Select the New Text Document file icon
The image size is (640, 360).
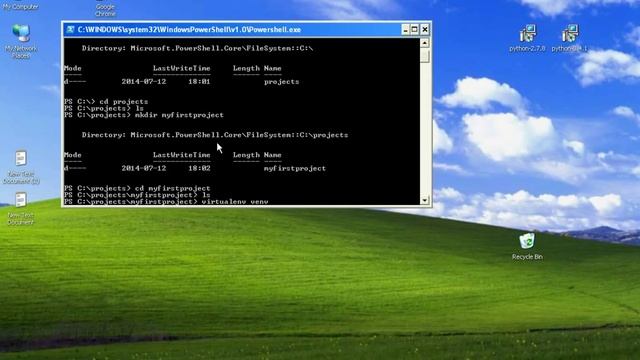tap(20, 209)
